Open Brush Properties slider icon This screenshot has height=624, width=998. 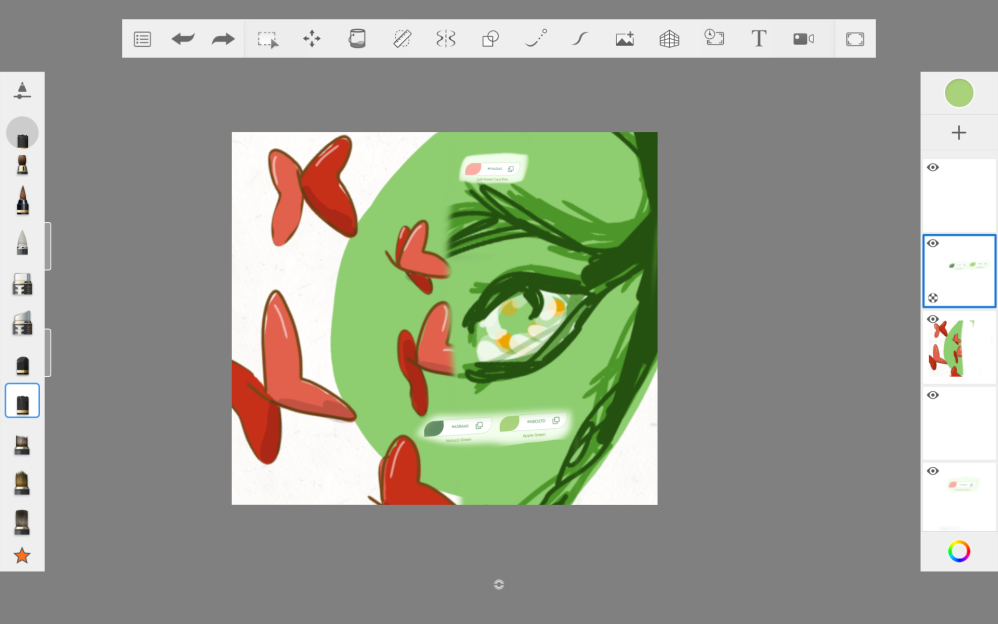click(22, 90)
